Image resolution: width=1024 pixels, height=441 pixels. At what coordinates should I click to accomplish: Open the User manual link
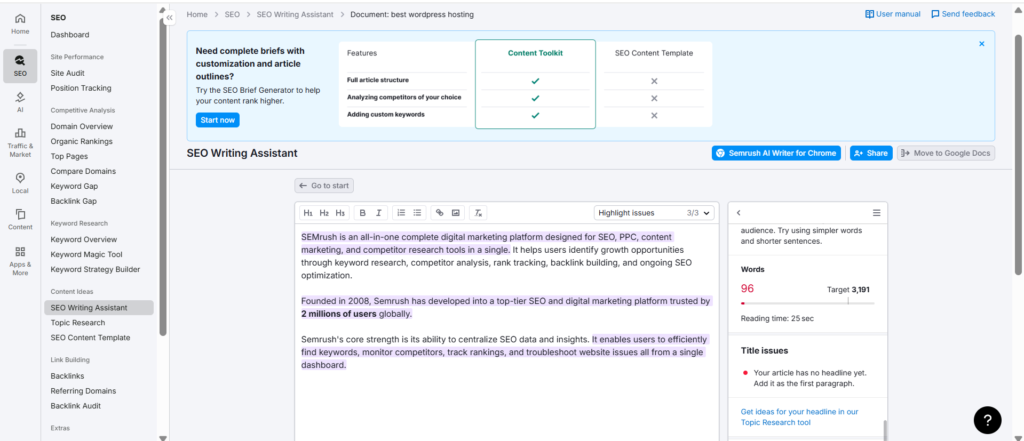(893, 14)
